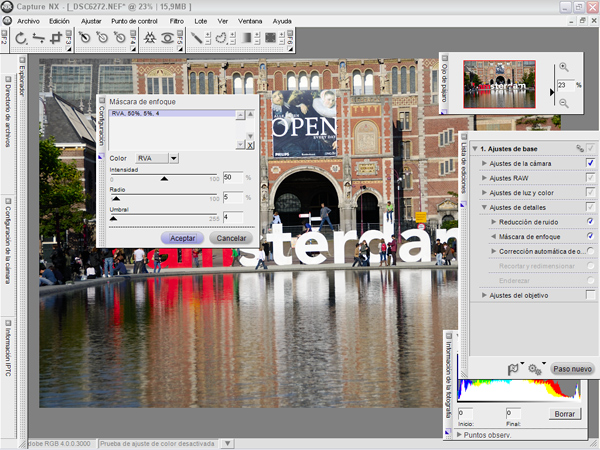The image size is (600, 450).
Task: Open the Ajustar menu
Action: coord(91,21)
